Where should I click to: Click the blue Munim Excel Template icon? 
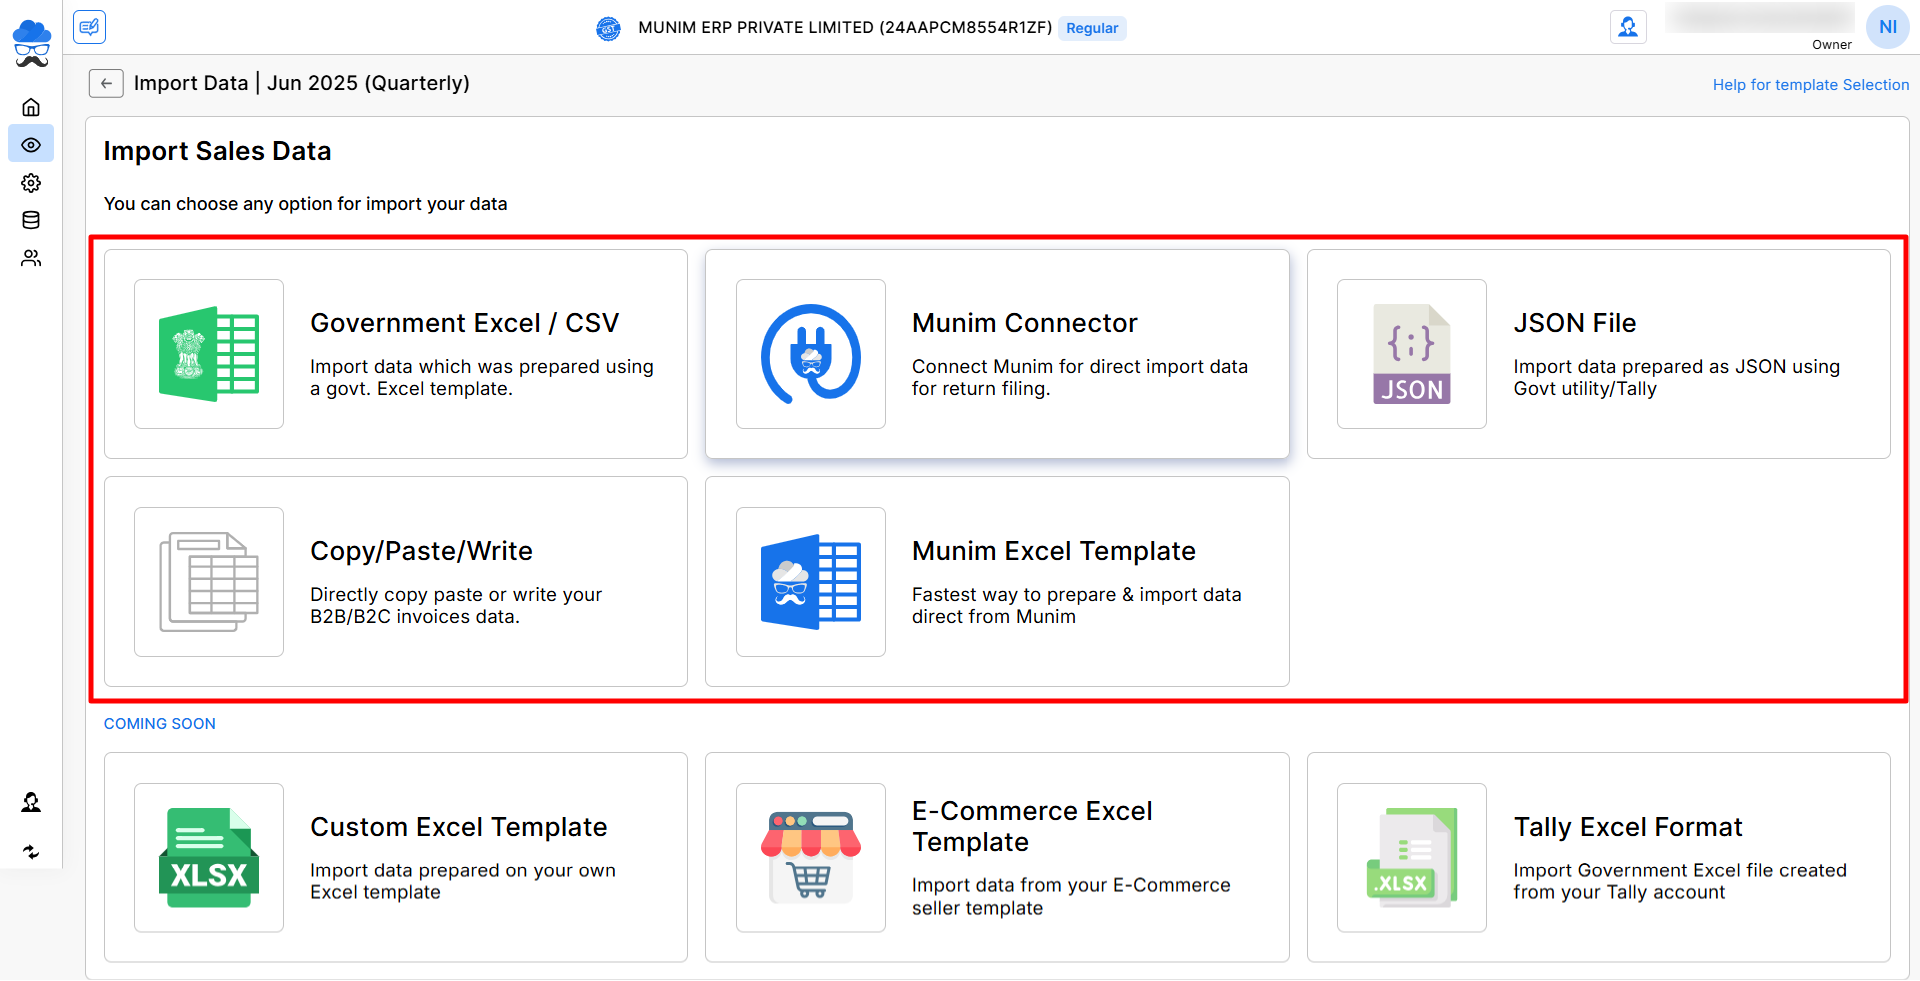811,582
